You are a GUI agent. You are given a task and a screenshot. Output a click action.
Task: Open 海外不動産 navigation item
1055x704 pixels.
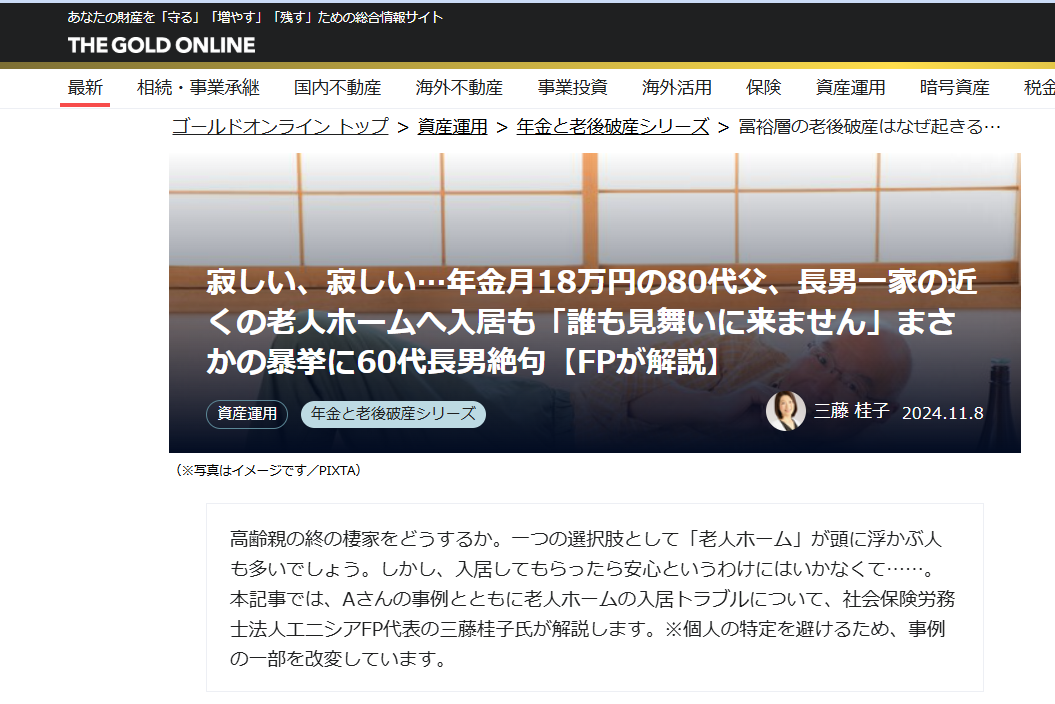coord(459,87)
